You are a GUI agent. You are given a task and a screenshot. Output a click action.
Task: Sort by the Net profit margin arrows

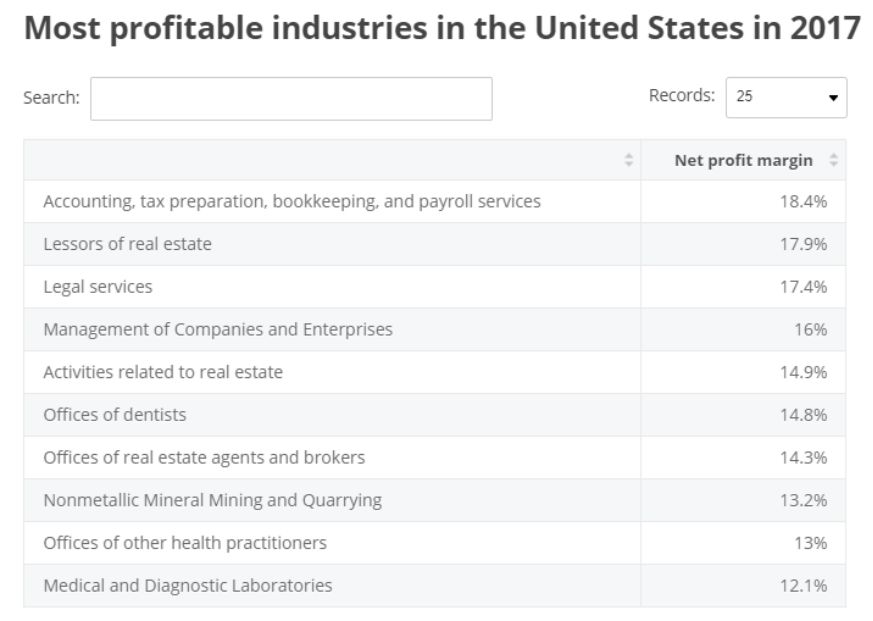(x=834, y=160)
